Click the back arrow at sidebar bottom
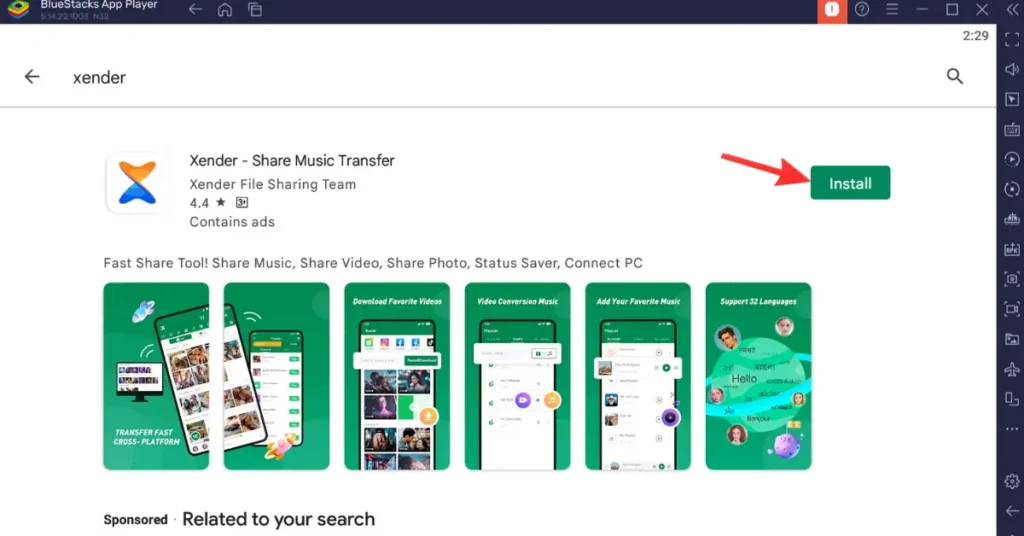This screenshot has height=536, width=1024. pos(1012,511)
